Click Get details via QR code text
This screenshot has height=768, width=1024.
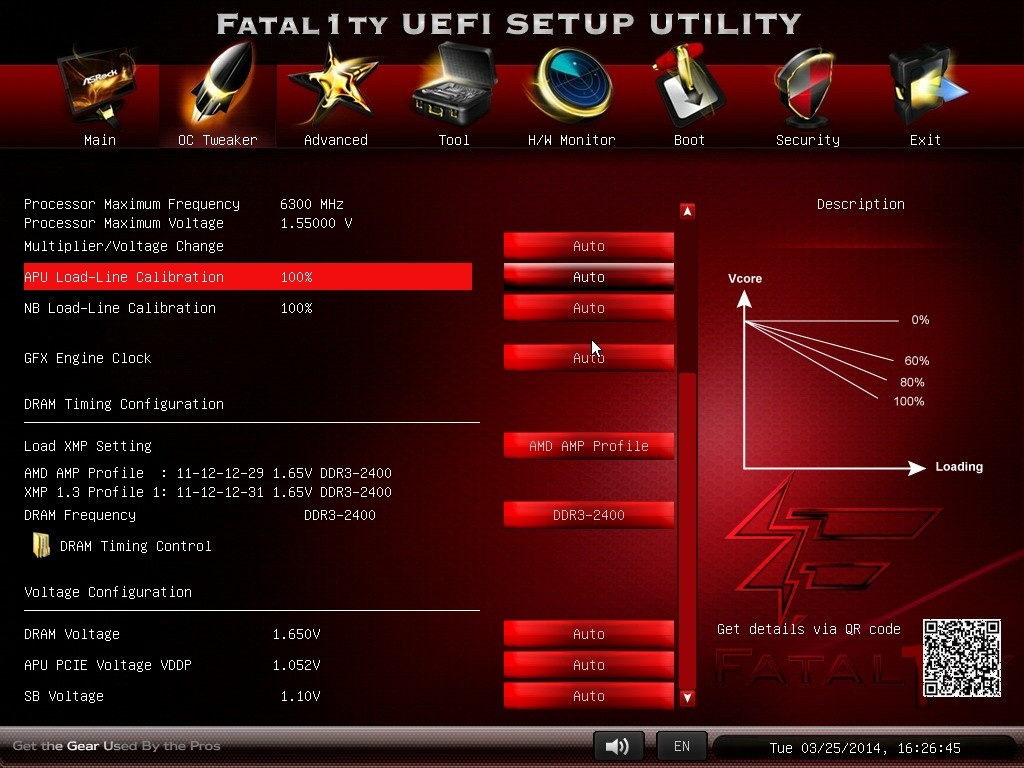[808, 629]
